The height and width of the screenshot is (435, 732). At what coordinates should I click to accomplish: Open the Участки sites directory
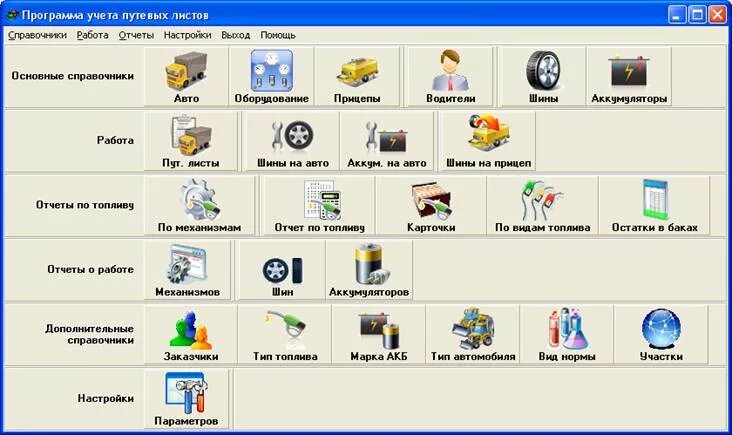(661, 334)
